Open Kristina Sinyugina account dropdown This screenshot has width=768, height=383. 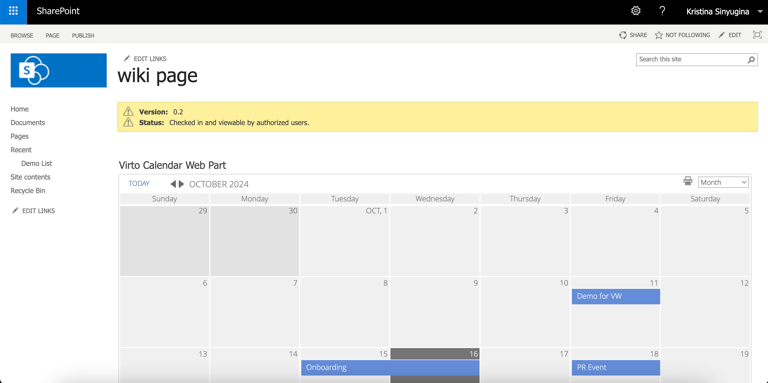tap(725, 11)
